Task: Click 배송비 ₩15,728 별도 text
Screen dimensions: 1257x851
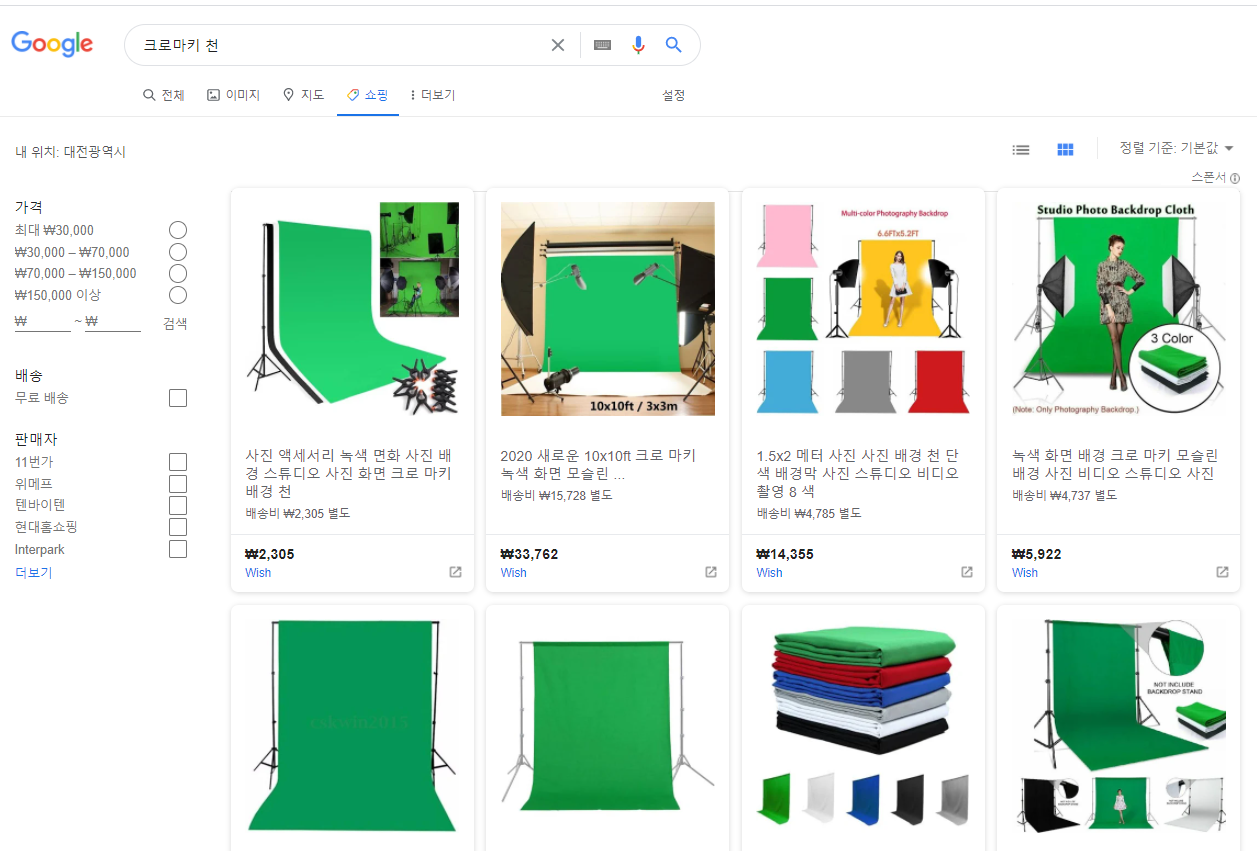Action: click(556, 495)
